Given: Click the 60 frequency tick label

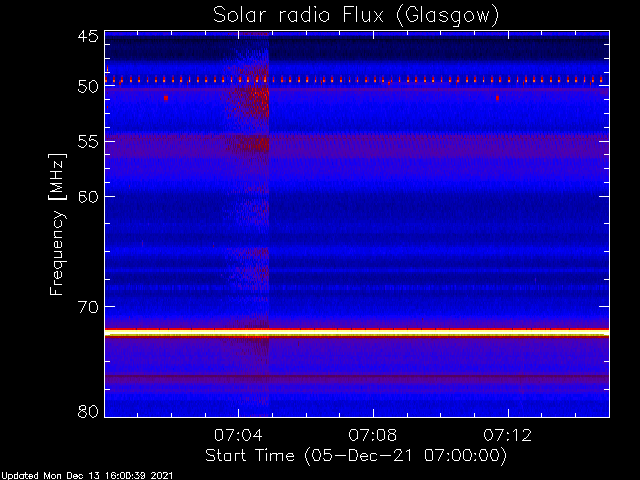Looking at the screenshot, I should coord(88,197).
